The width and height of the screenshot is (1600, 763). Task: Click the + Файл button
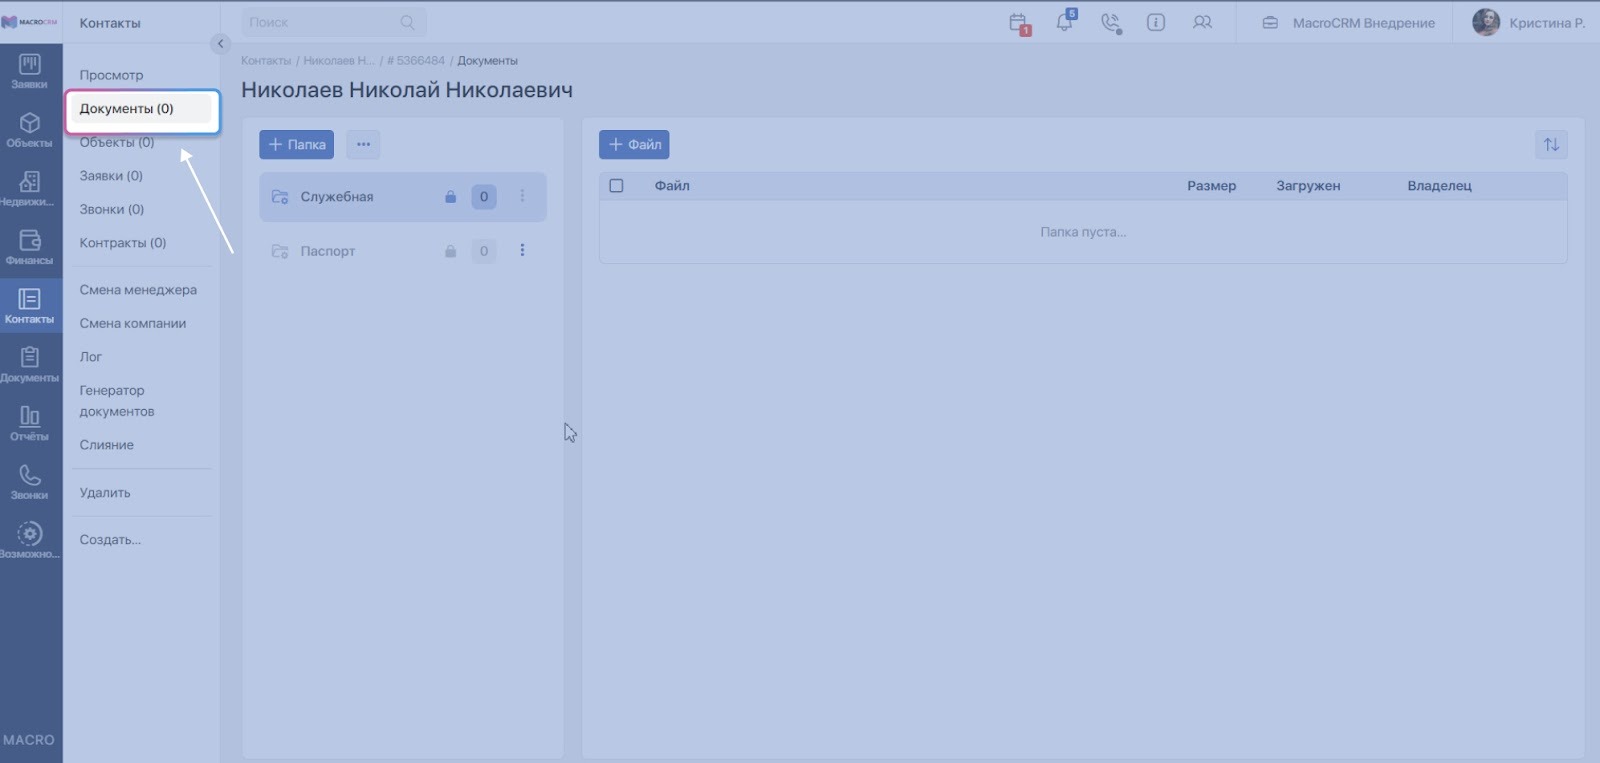click(x=634, y=145)
